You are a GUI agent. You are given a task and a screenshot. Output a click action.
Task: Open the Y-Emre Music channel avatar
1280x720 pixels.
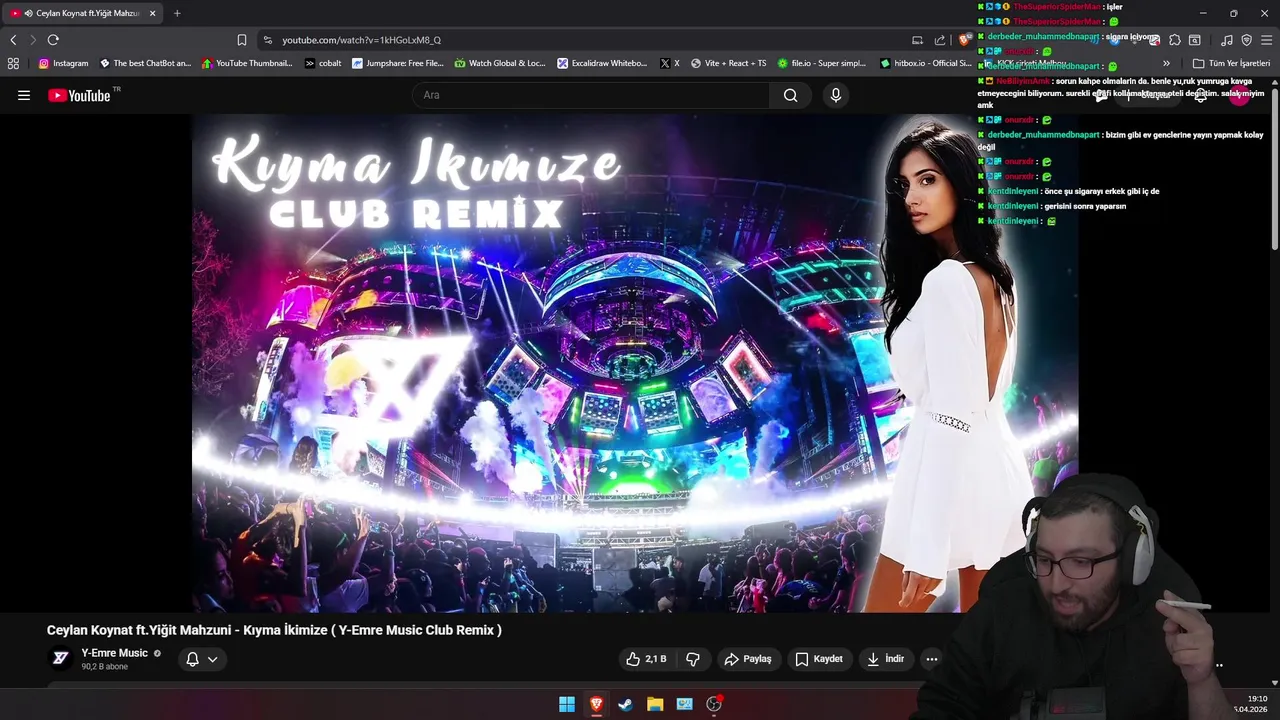61,658
